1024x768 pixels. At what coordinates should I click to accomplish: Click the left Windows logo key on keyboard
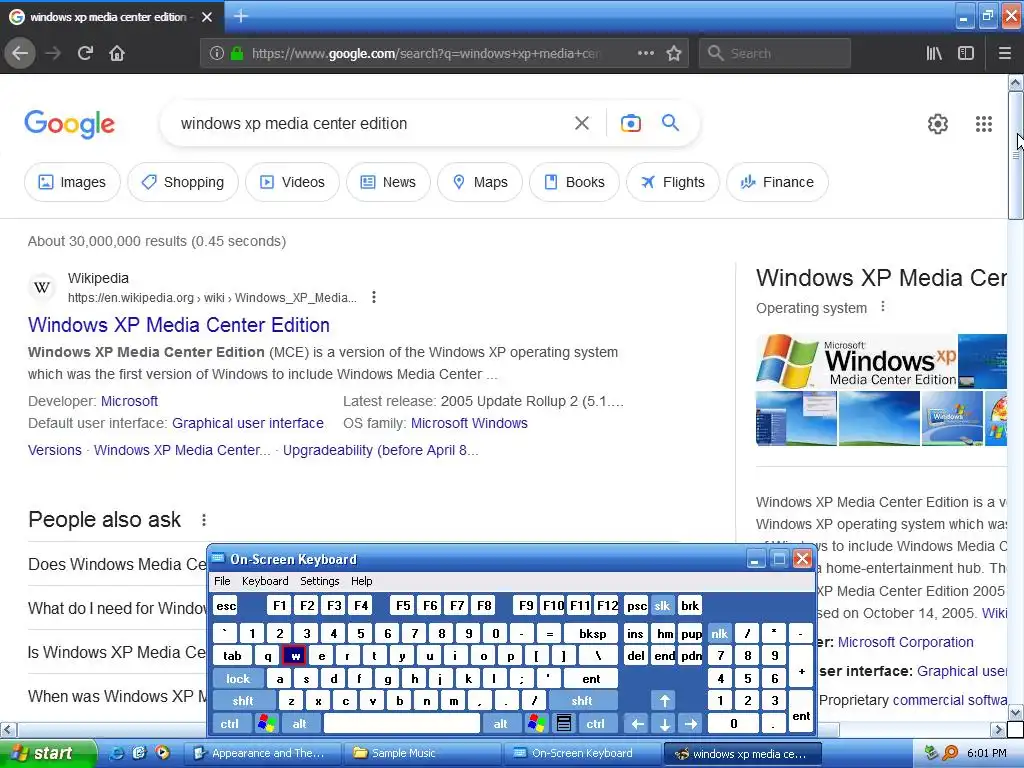click(x=266, y=724)
